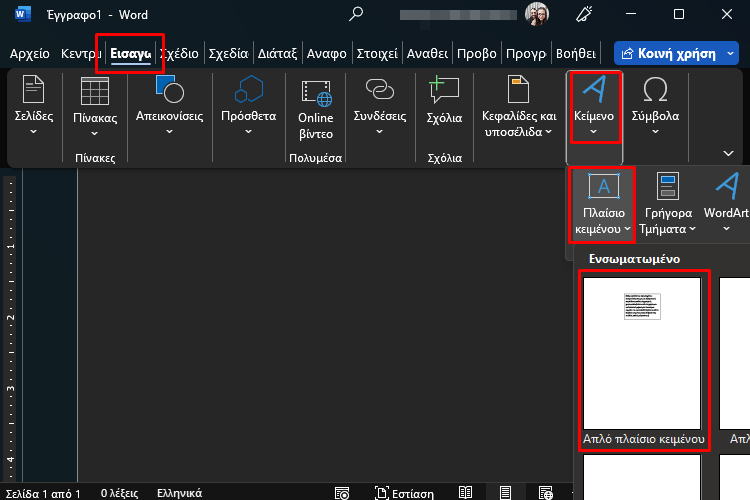Open the Αναθεώρηση review tab

(x=427, y=54)
